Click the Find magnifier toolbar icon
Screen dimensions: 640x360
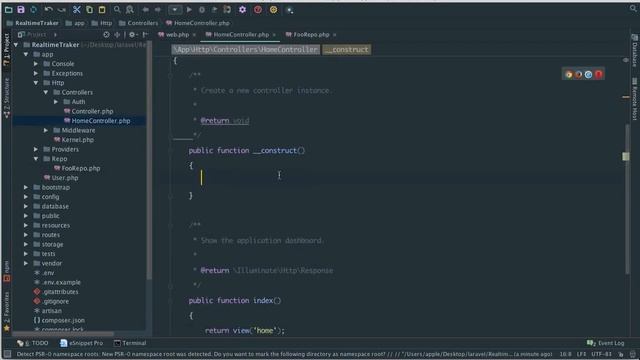(117, 9)
